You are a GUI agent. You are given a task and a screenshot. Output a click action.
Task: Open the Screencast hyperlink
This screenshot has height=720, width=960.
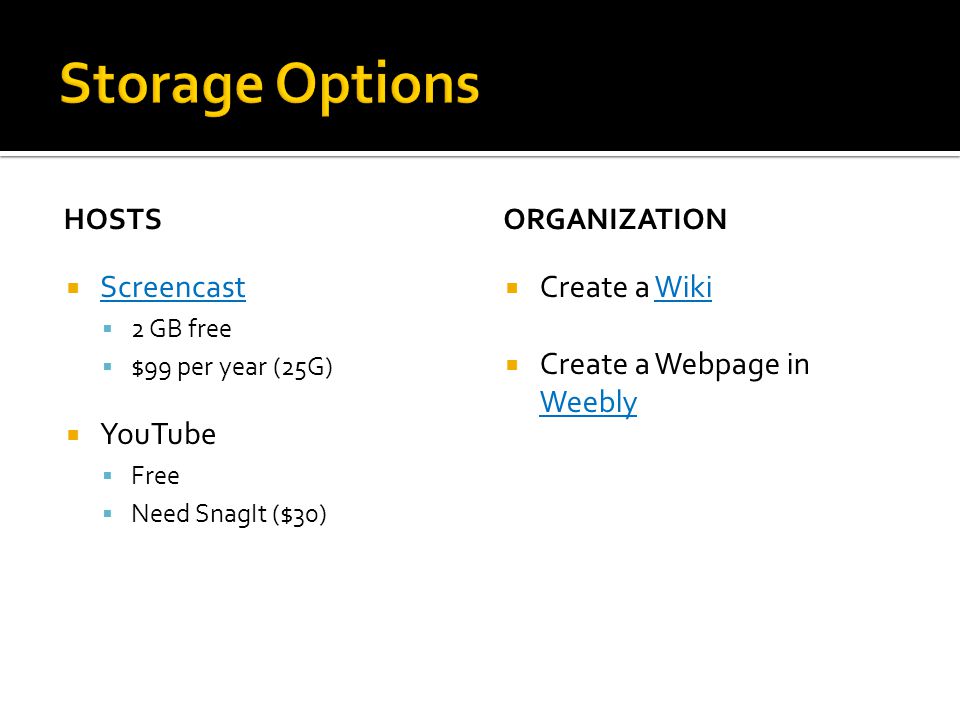(x=173, y=287)
